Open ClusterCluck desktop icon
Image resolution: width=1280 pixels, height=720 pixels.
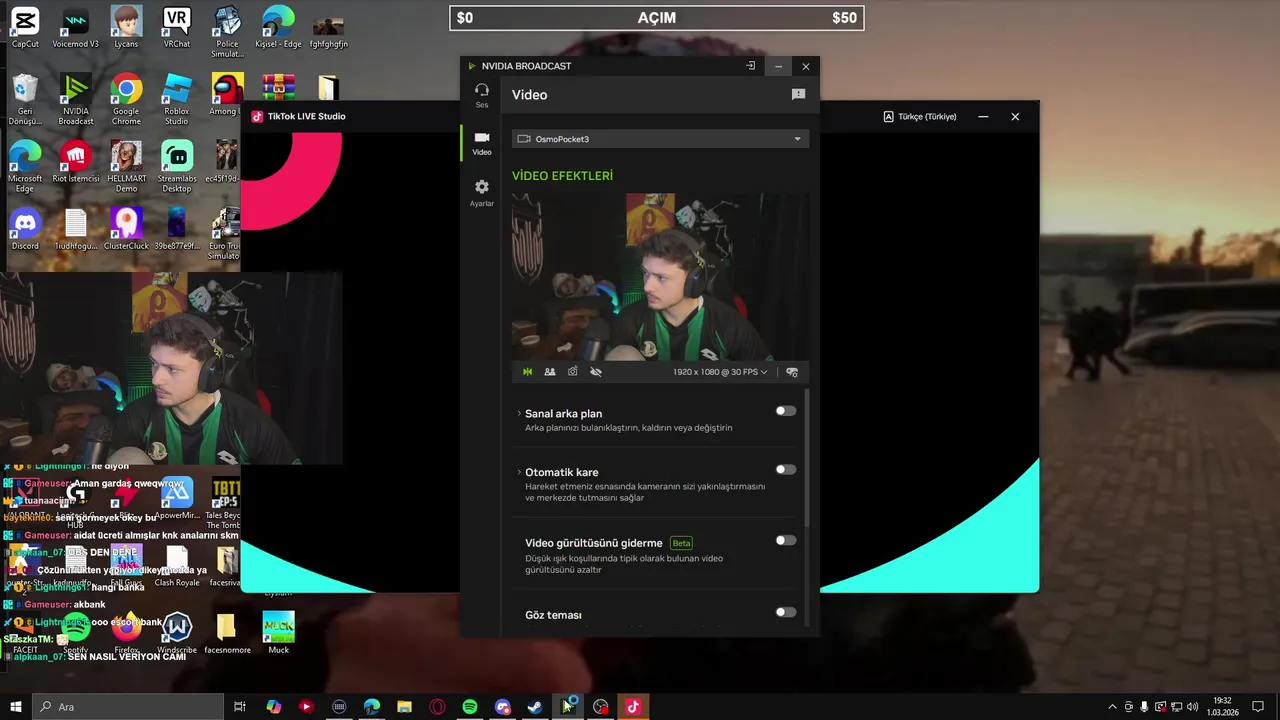coord(126,229)
